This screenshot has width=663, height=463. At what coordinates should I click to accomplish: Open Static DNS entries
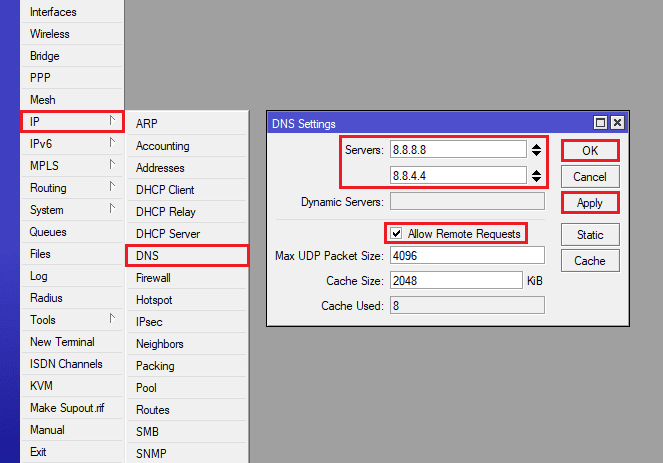(590, 235)
